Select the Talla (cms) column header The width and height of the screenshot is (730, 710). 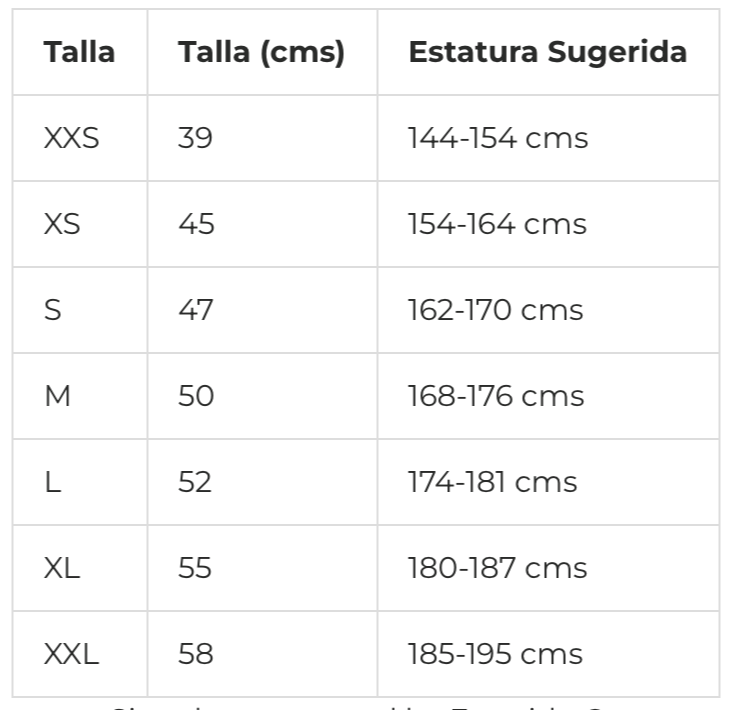[263, 52]
